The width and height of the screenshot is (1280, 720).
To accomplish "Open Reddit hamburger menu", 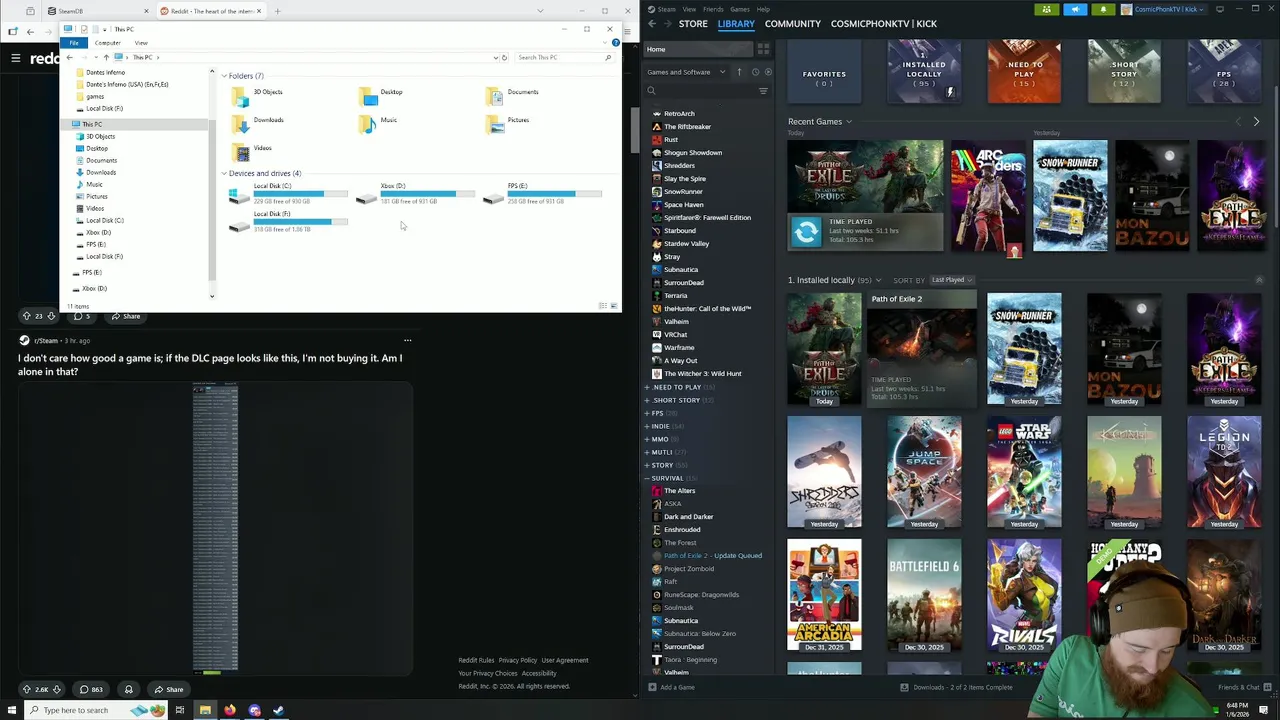I will [15, 58].
